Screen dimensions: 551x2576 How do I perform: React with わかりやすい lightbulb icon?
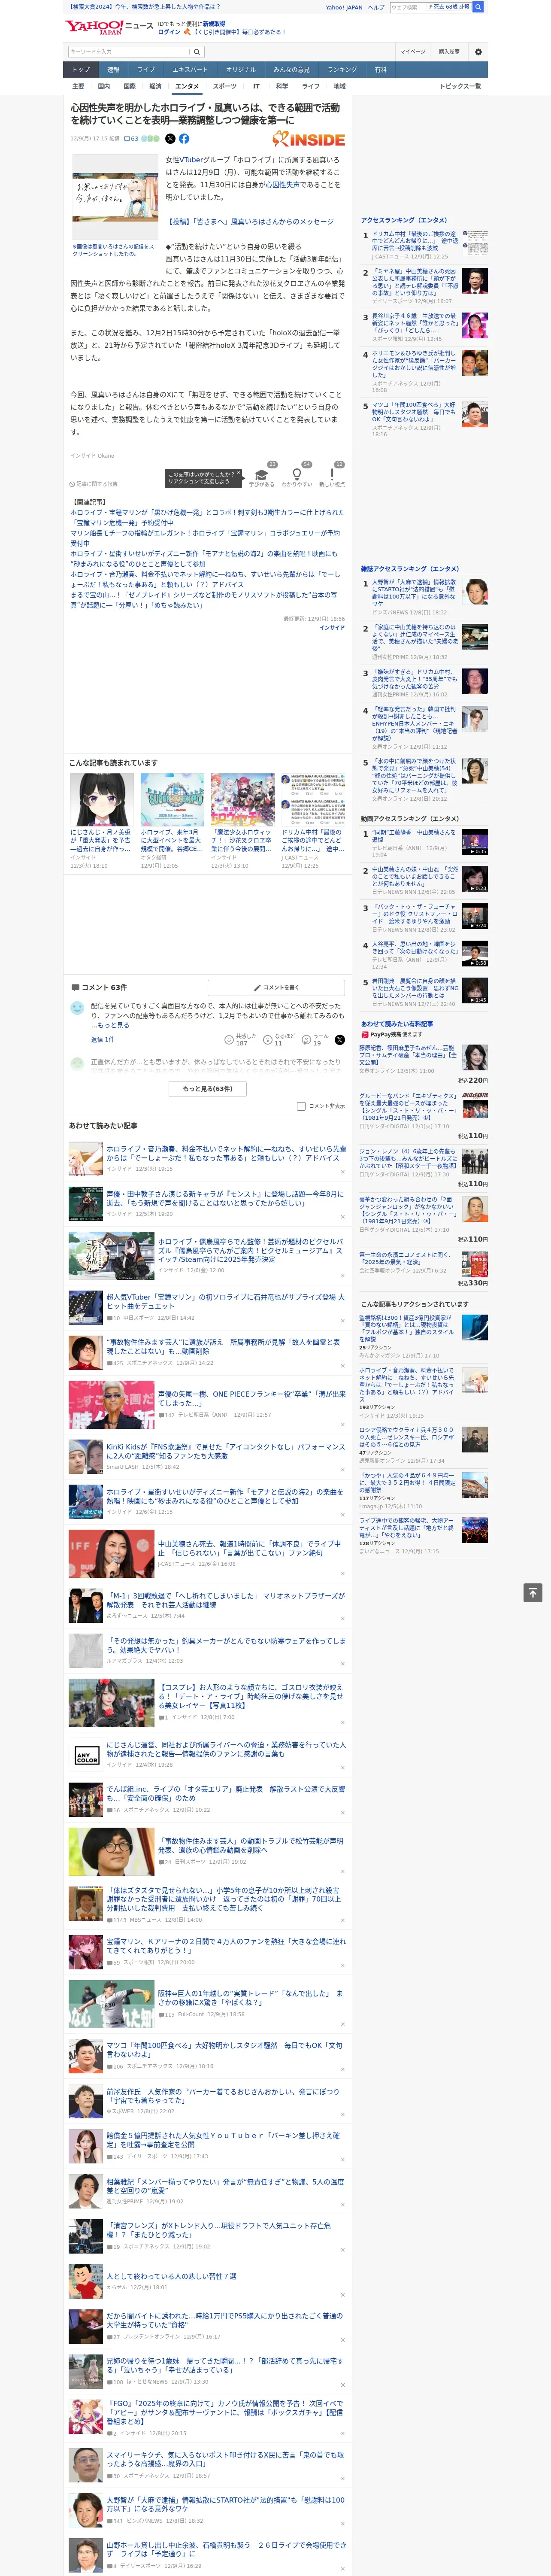[x=296, y=474]
